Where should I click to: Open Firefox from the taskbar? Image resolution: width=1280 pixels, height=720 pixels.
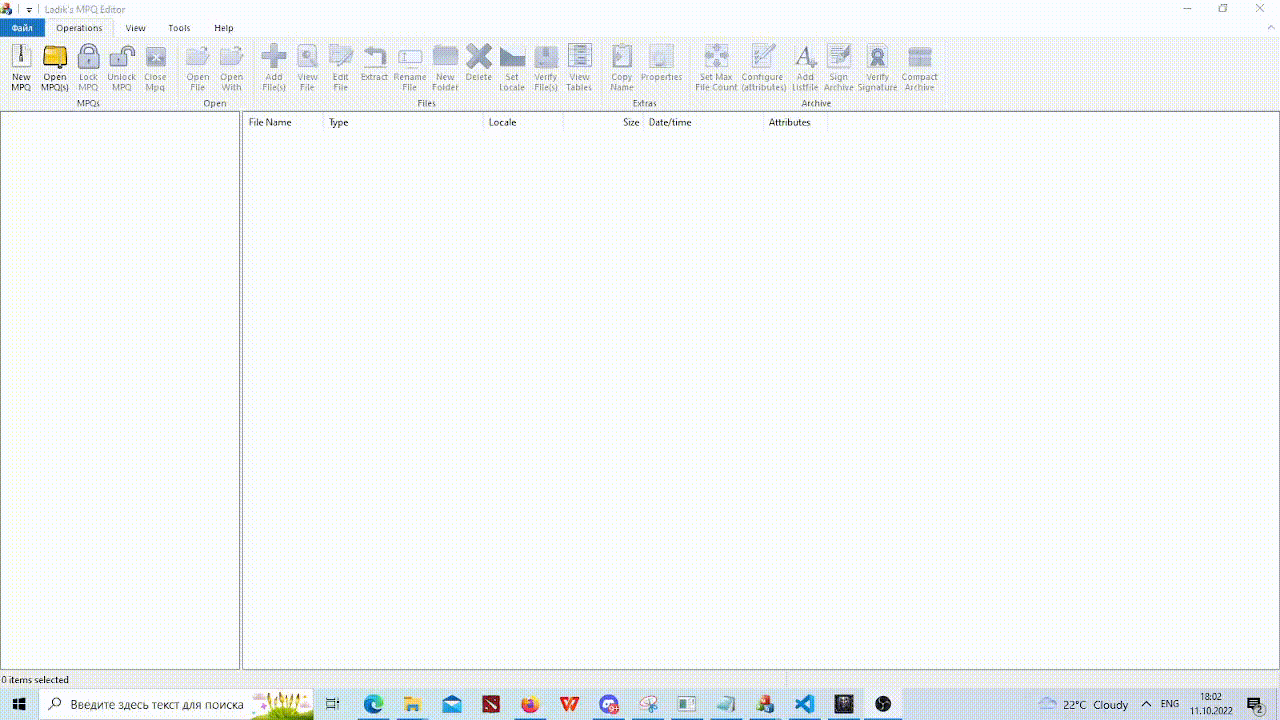point(530,704)
